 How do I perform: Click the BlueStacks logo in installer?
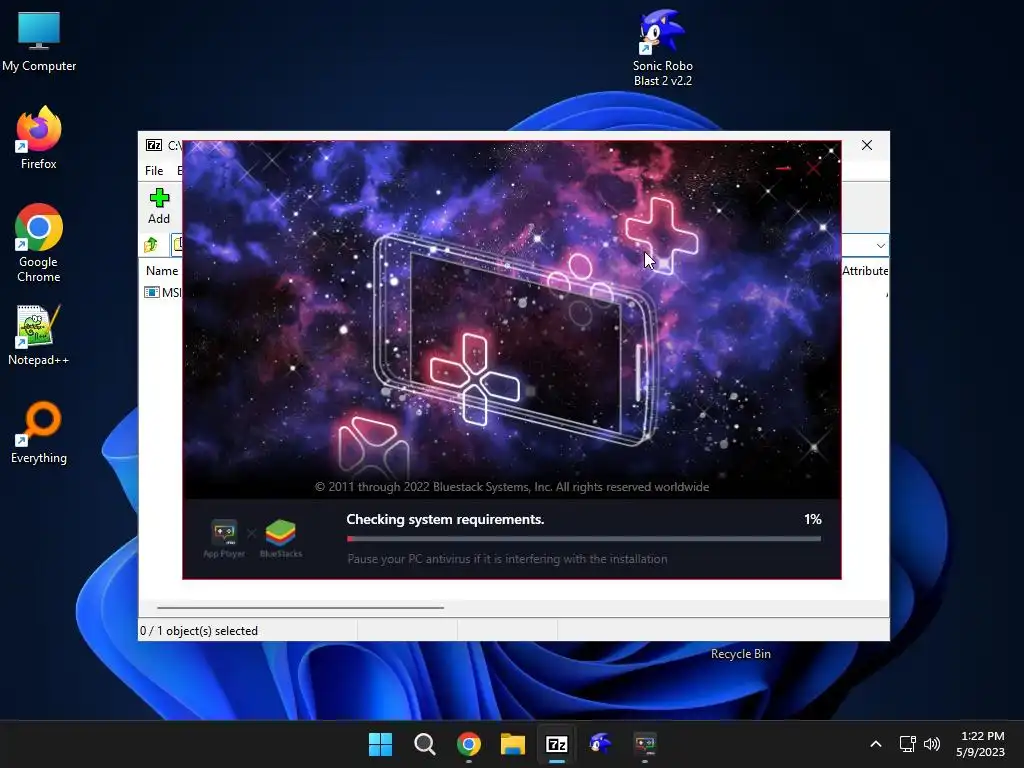(281, 538)
